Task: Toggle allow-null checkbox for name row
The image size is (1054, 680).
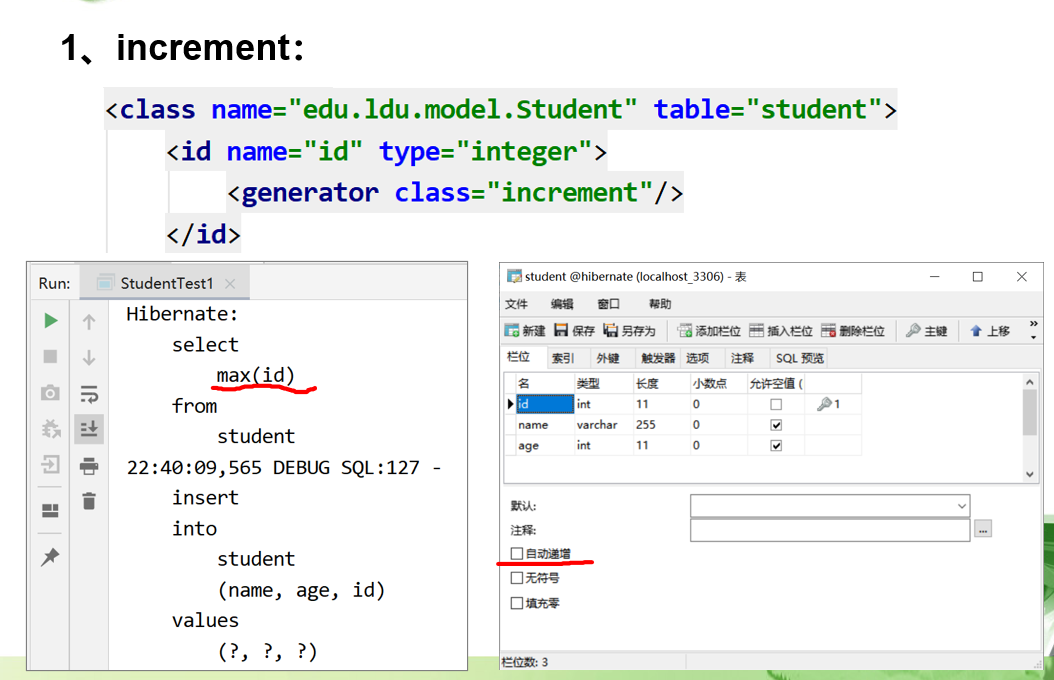Action: click(x=776, y=425)
